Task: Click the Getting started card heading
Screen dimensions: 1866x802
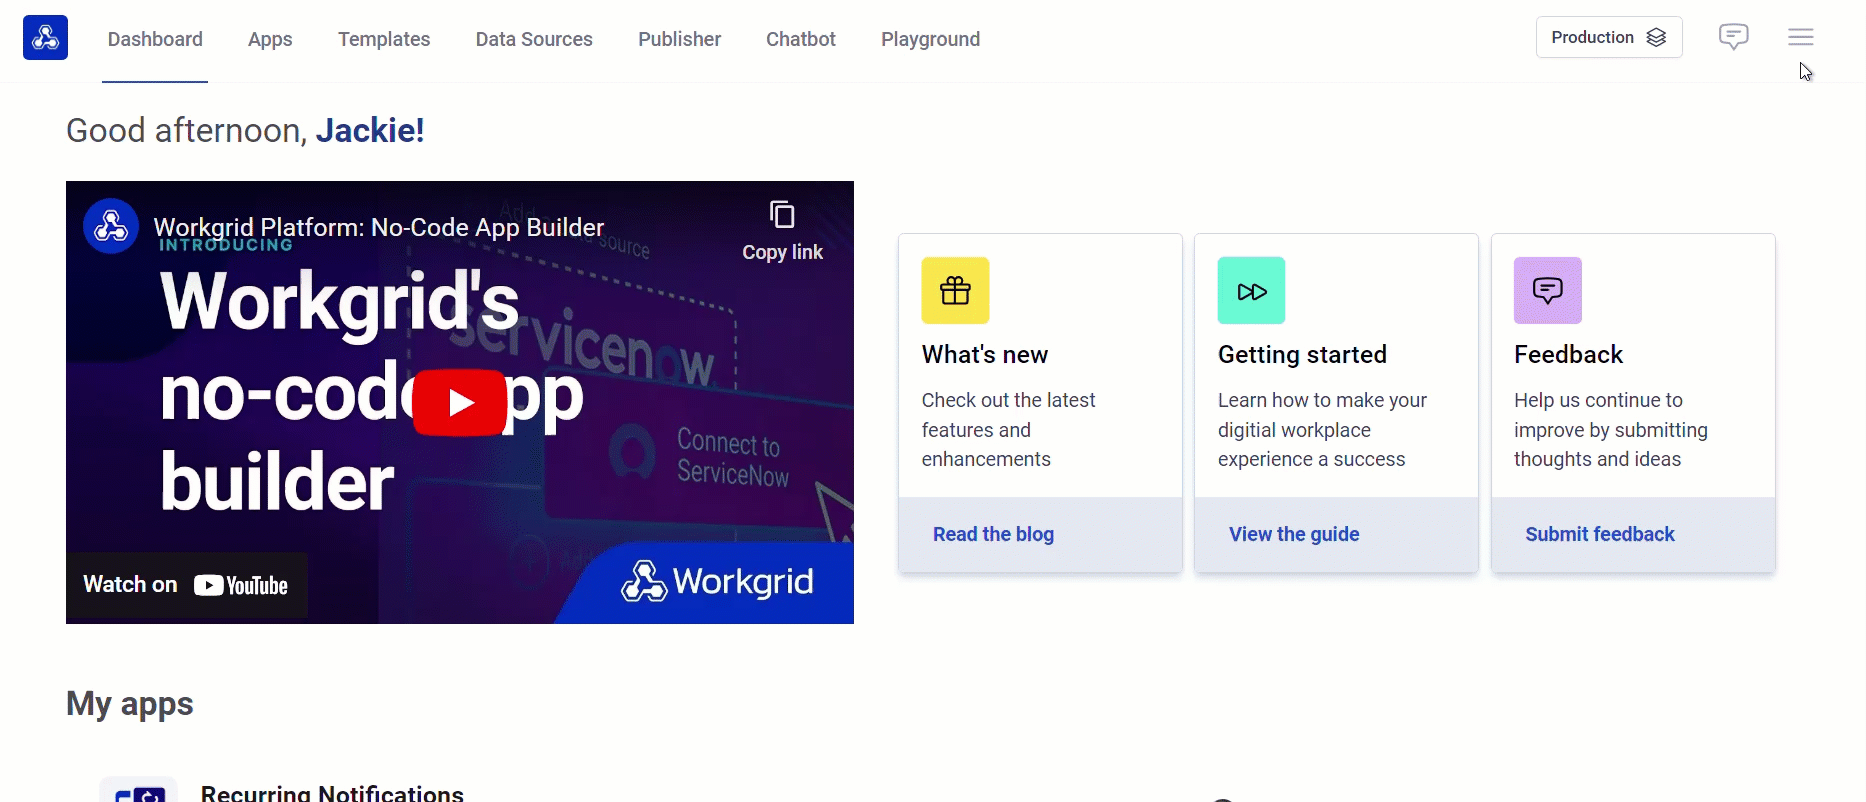Action: (x=1302, y=355)
